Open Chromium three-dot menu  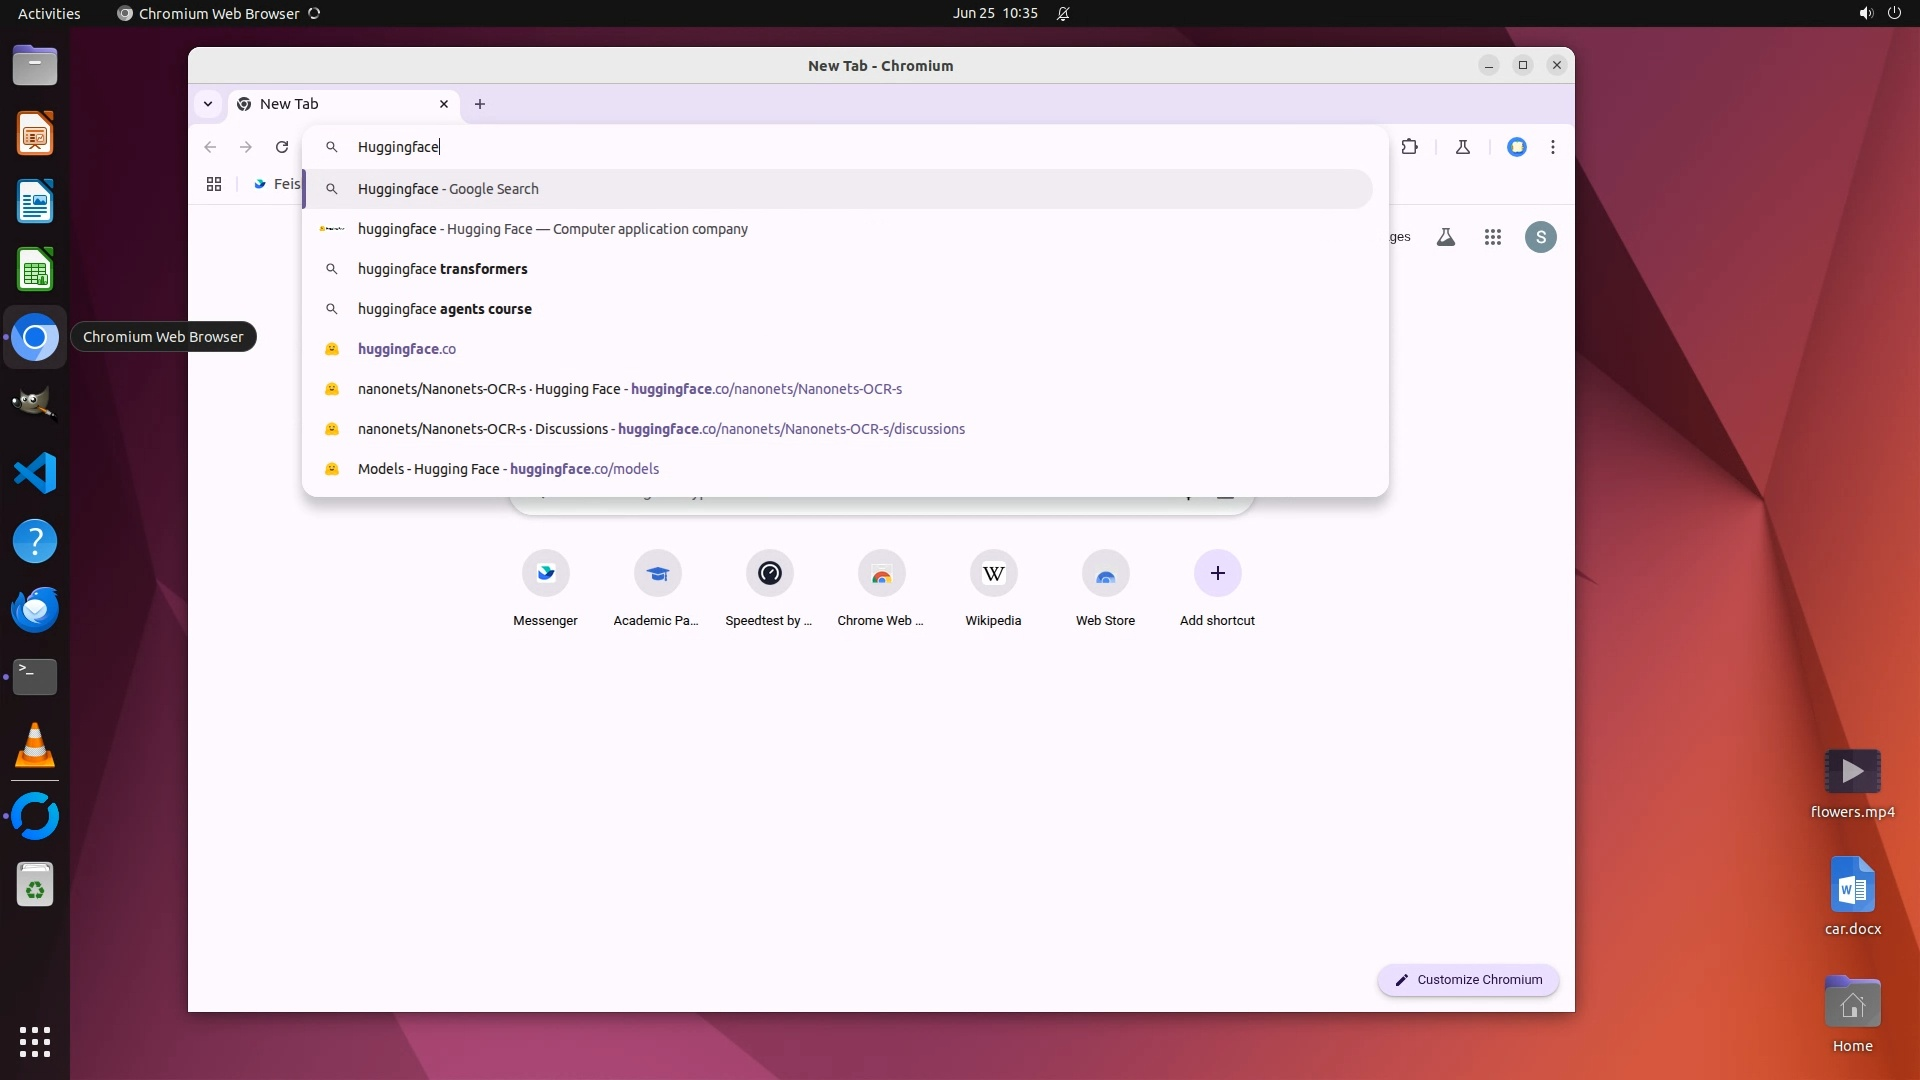(1552, 147)
